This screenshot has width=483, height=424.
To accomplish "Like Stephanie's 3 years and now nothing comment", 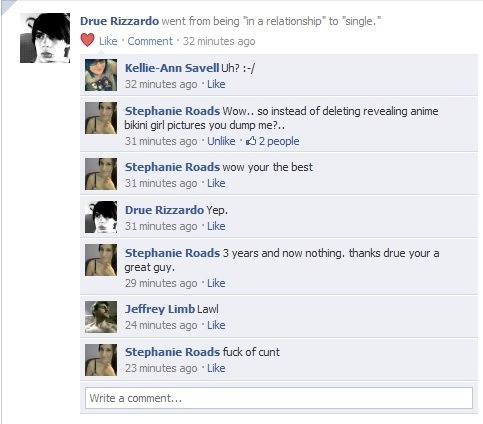I will point(216,283).
